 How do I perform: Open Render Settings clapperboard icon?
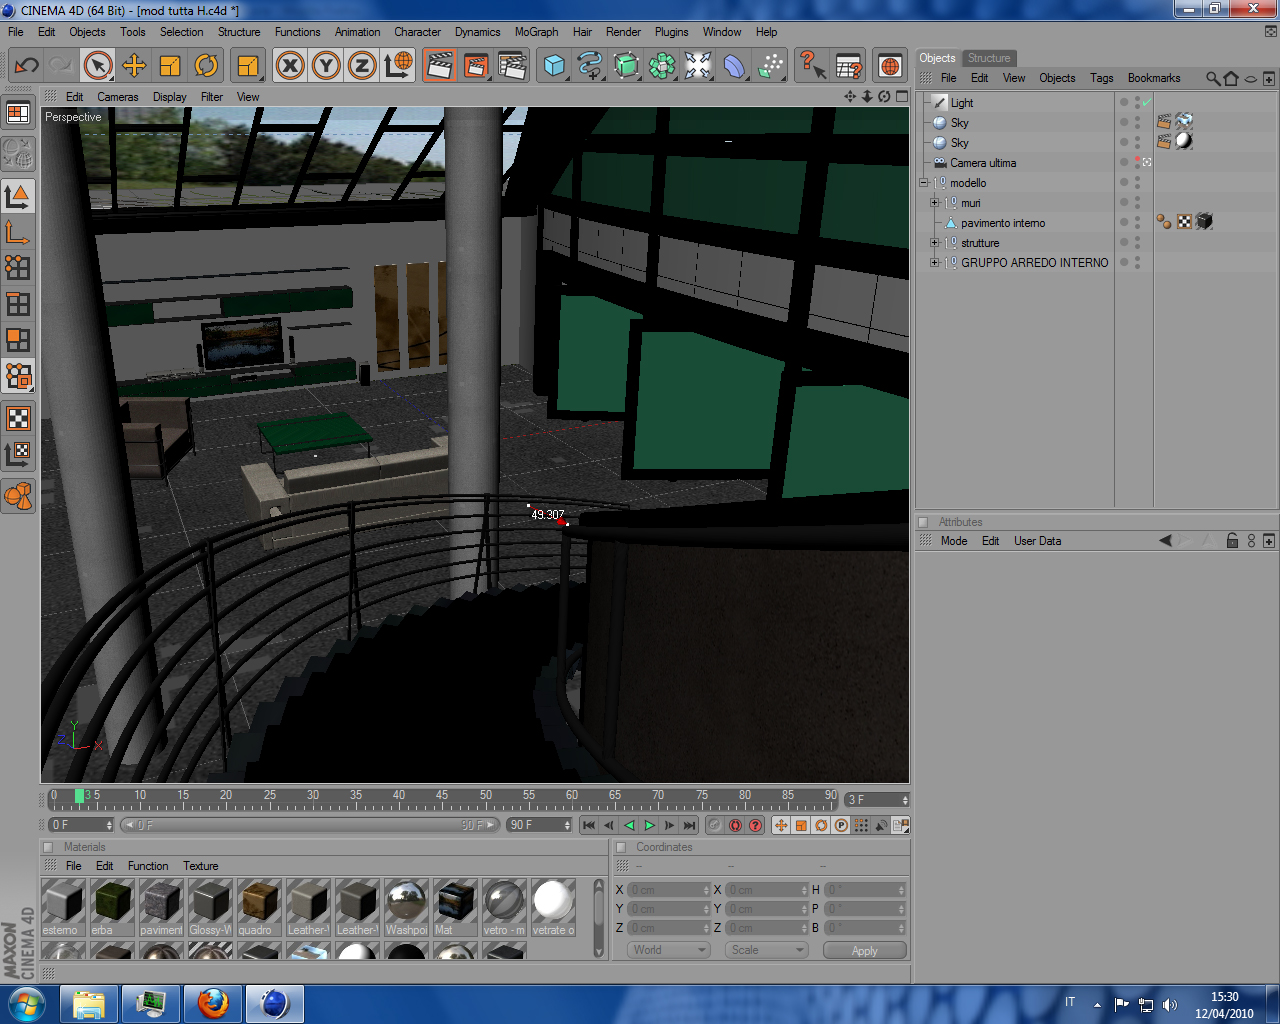pyautogui.click(x=512, y=66)
